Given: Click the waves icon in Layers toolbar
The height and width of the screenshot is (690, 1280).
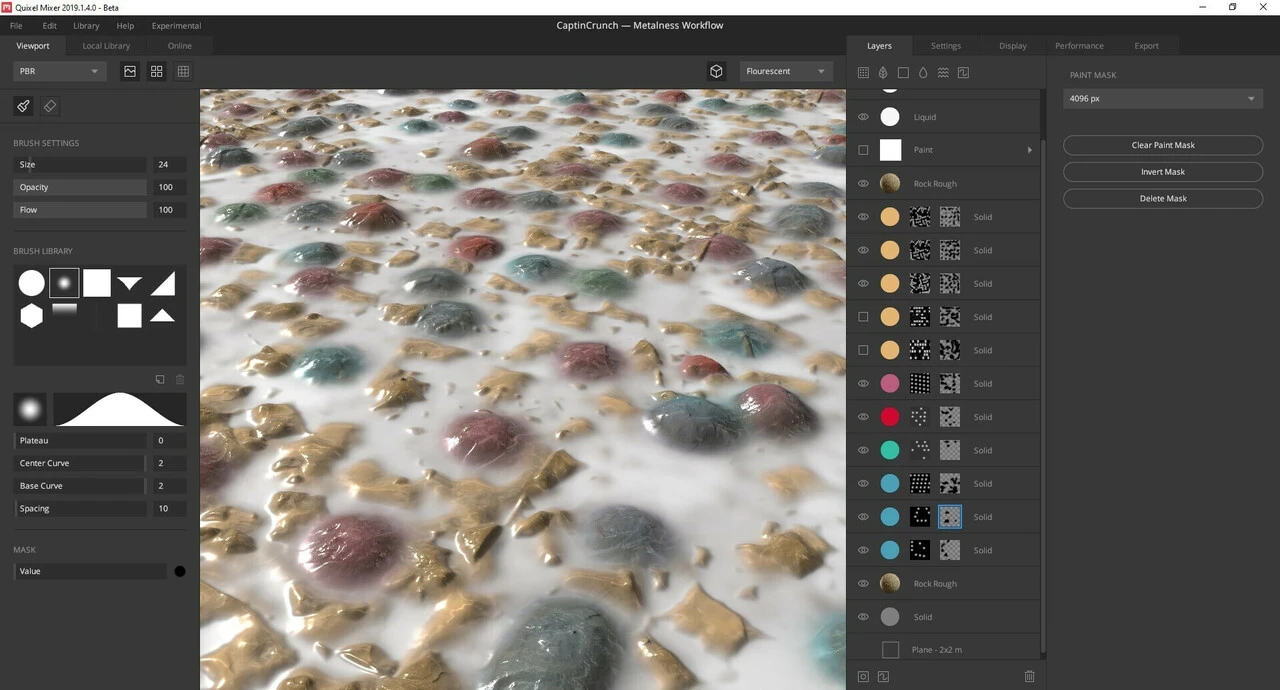Looking at the screenshot, I should [943, 73].
